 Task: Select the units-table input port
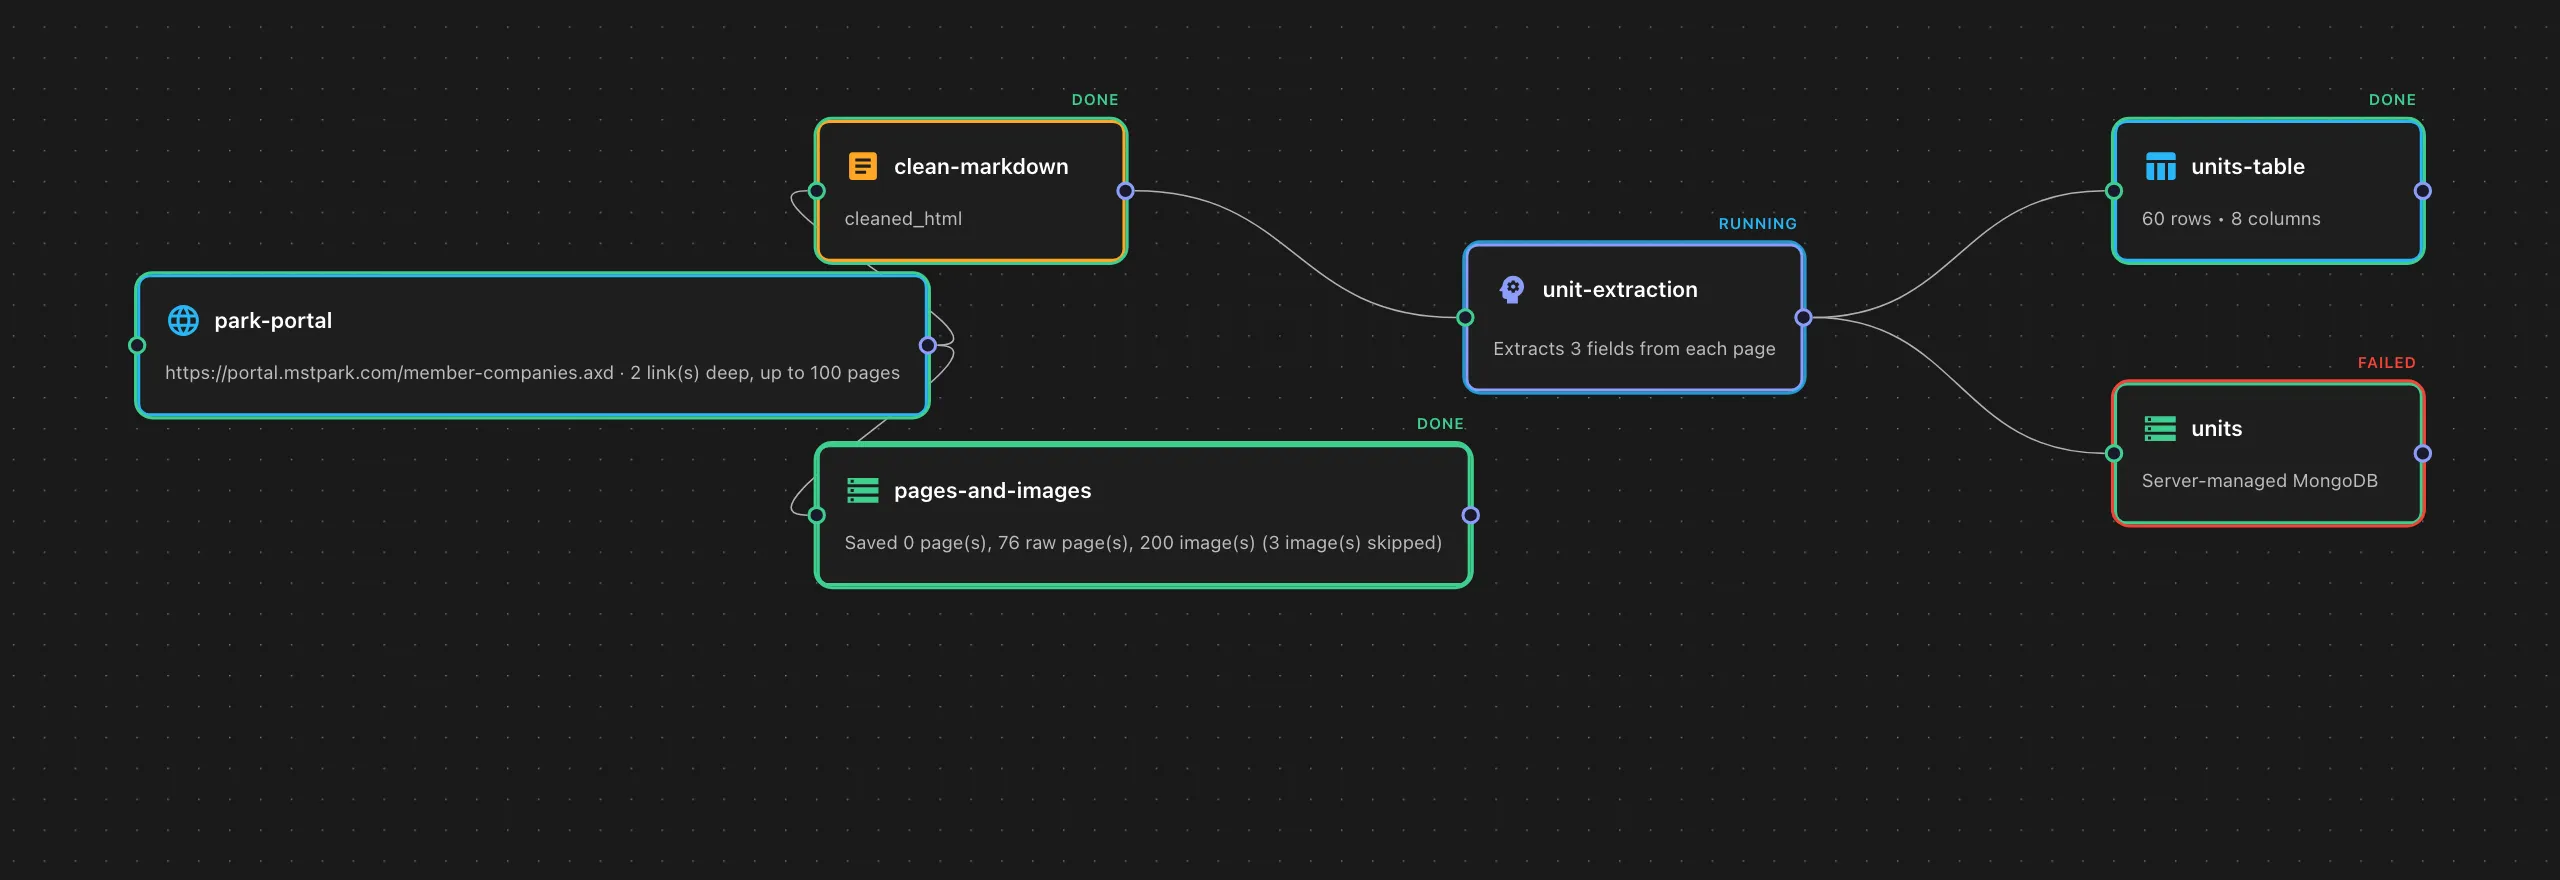click(x=2114, y=191)
